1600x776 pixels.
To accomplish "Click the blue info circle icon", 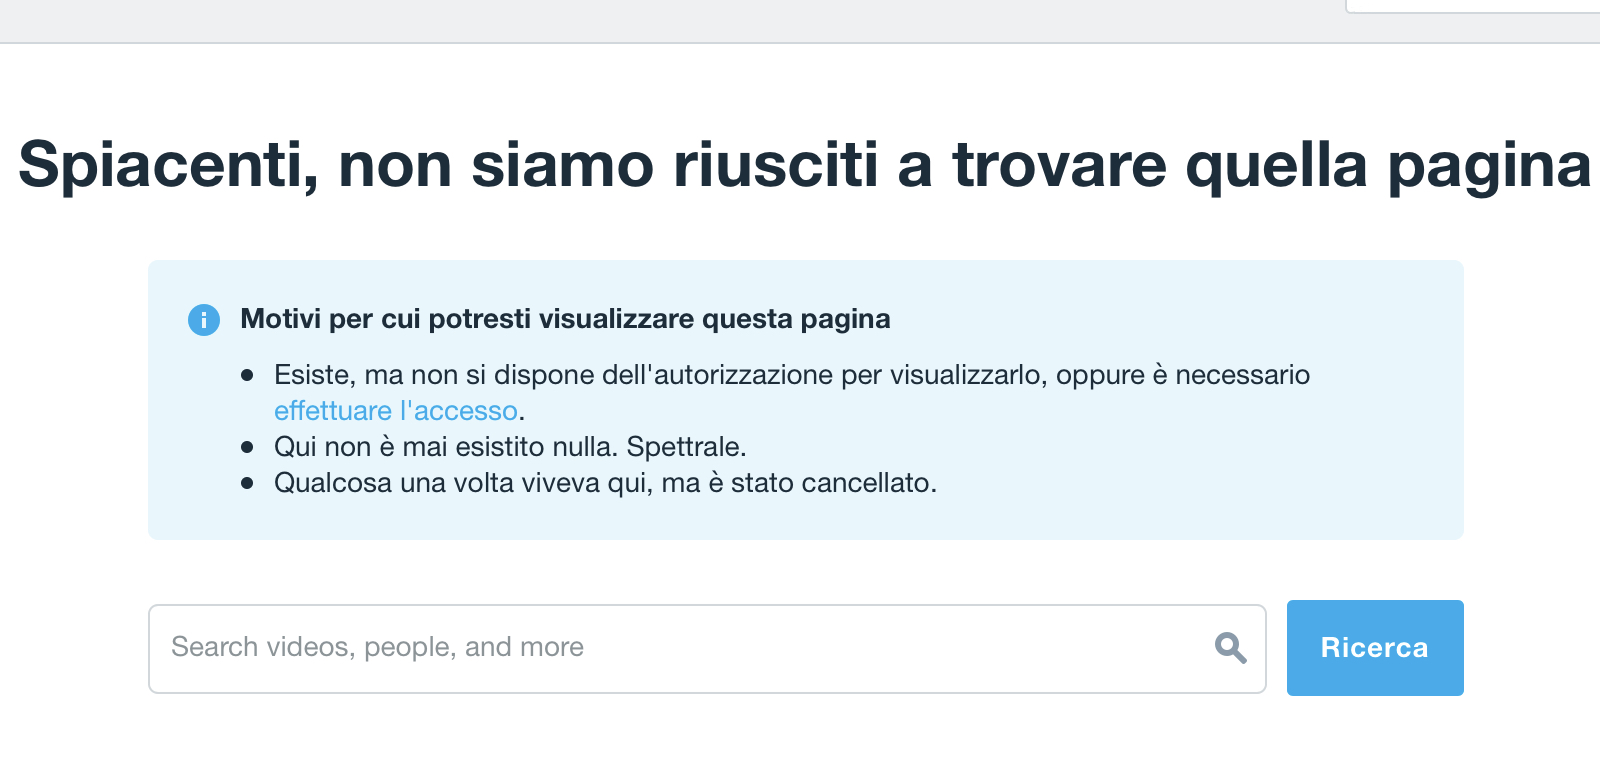I will (204, 320).
